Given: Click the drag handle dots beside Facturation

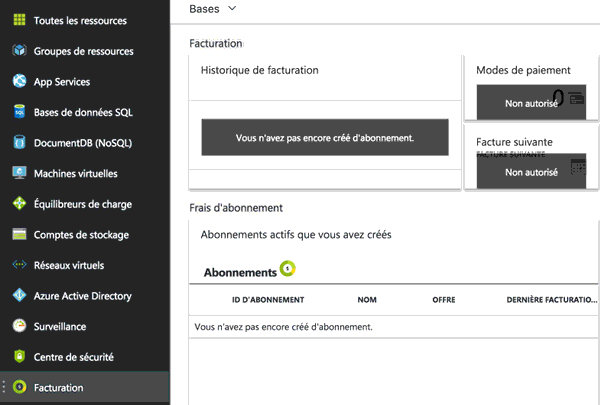Looking at the screenshot, I should point(4,387).
